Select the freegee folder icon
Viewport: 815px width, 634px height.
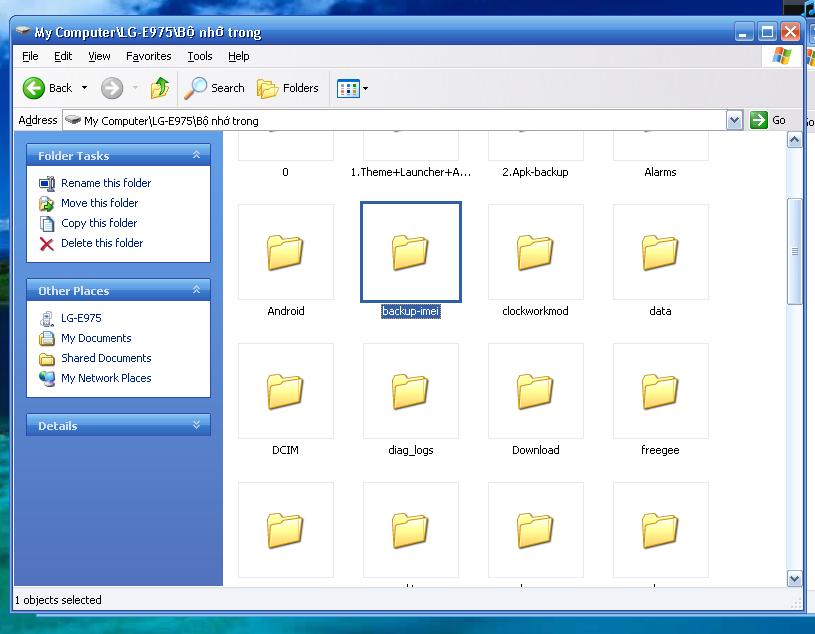660,391
